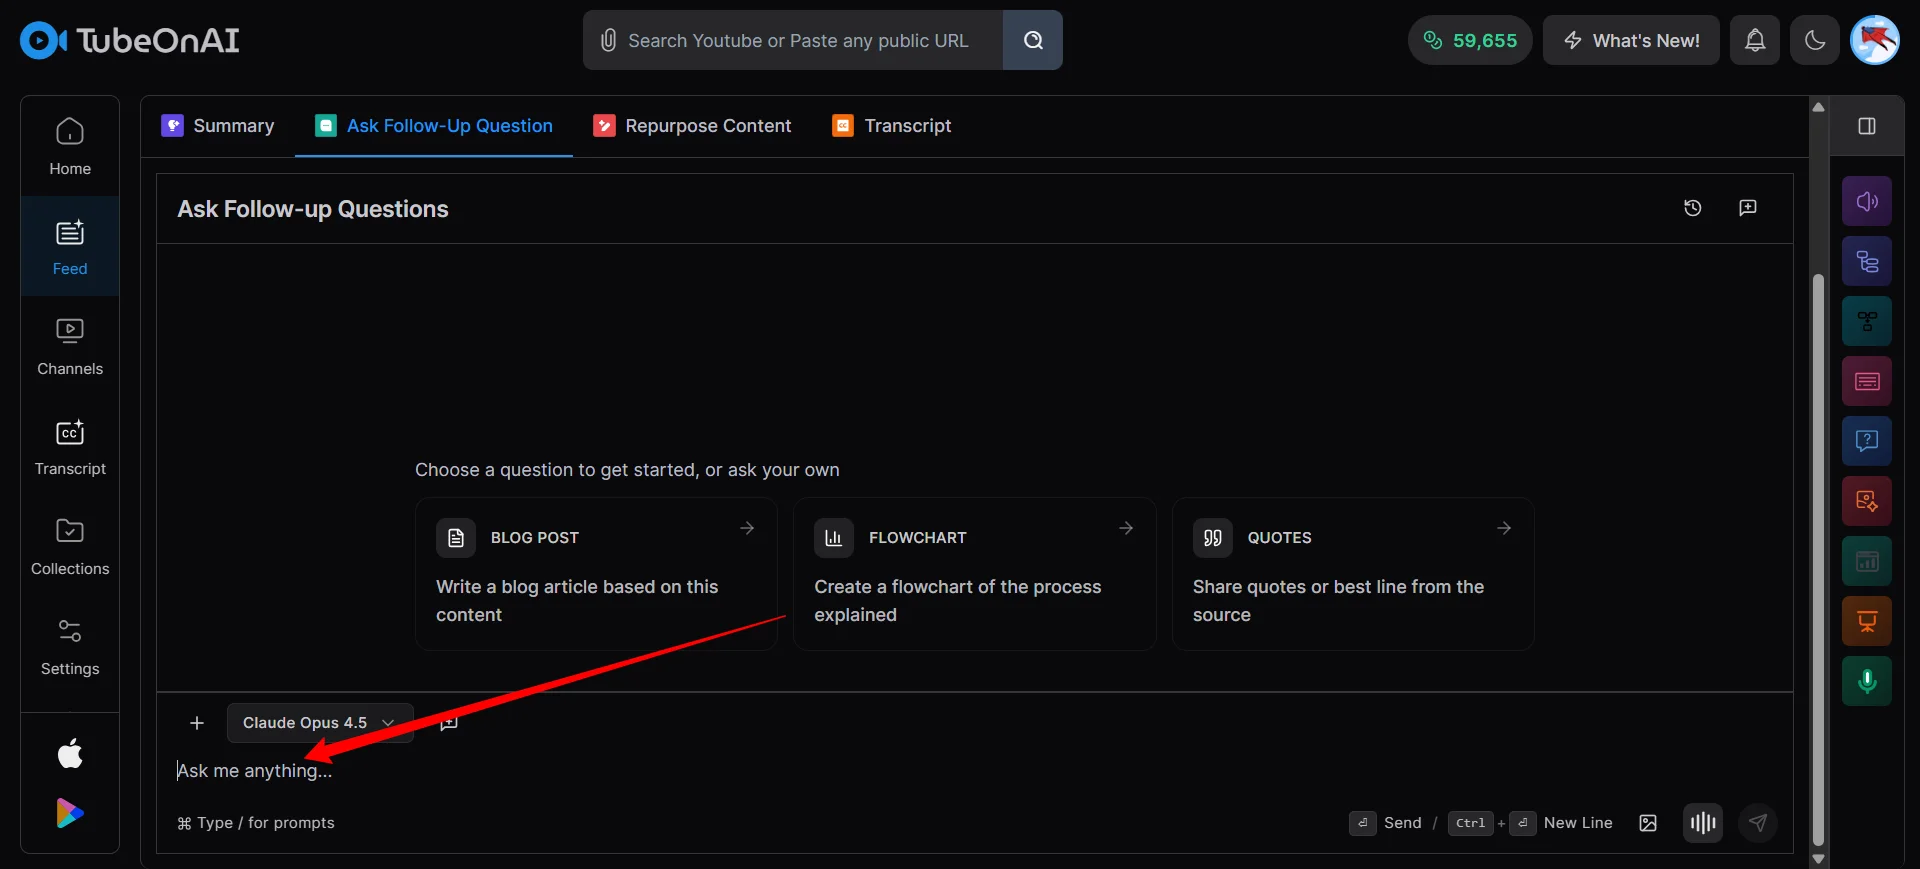Click the new chat icon beside model selector
This screenshot has width=1920, height=869.
[449, 723]
